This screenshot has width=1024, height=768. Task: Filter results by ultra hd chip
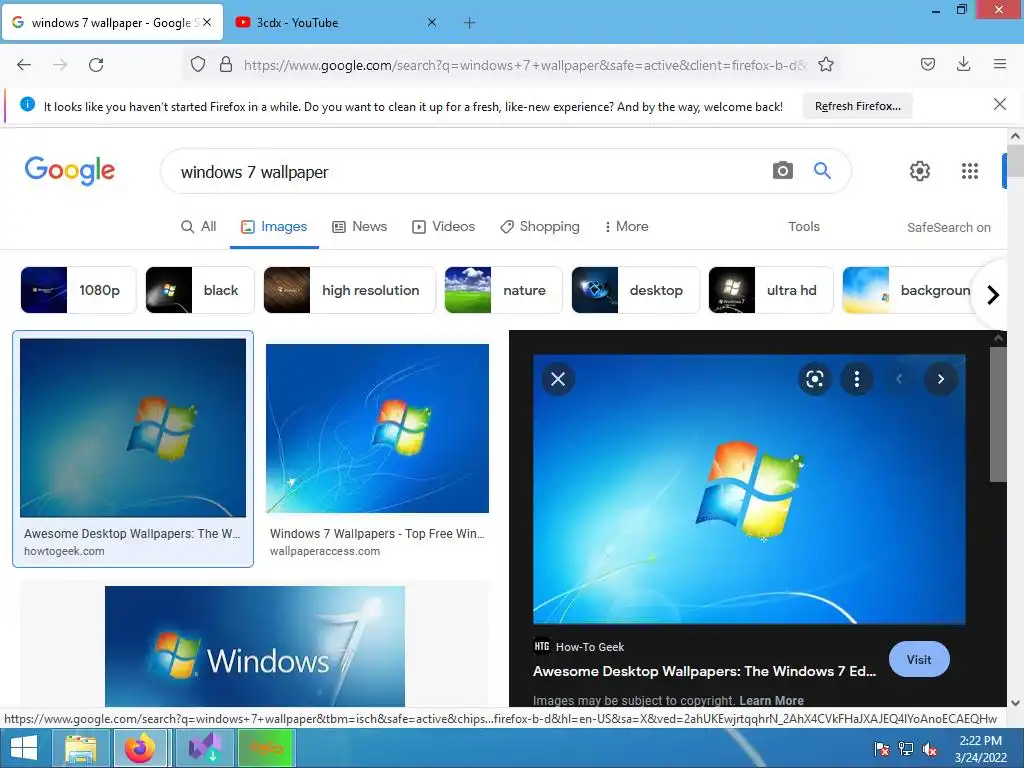pos(771,290)
